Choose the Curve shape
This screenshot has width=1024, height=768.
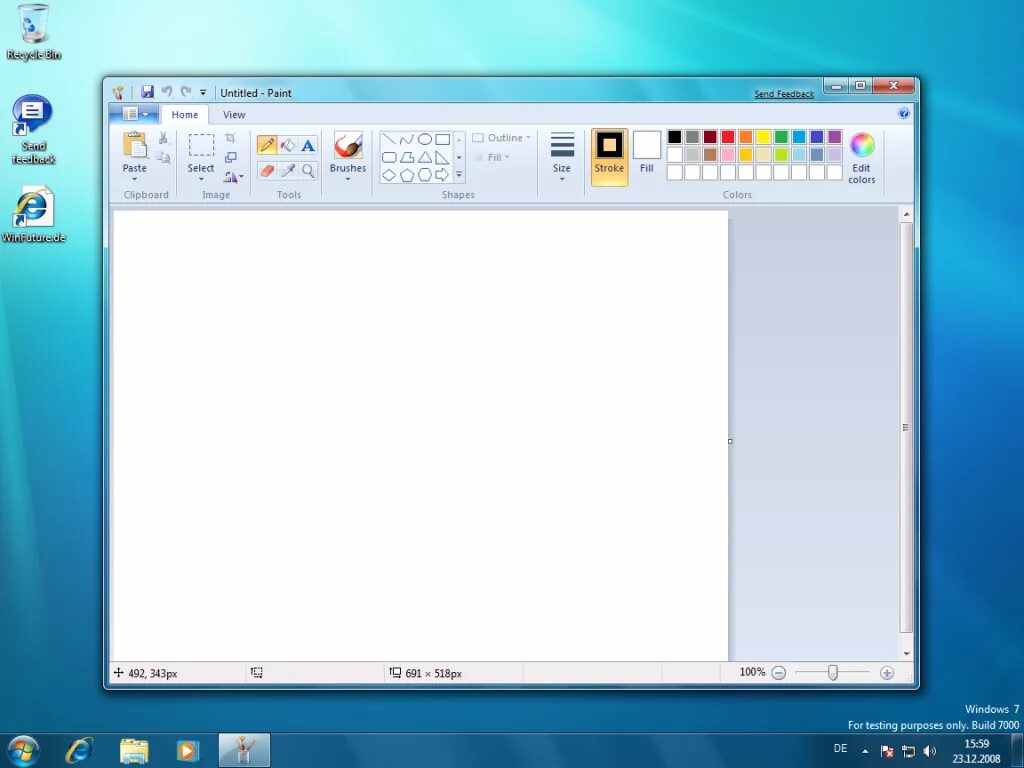pos(407,138)
